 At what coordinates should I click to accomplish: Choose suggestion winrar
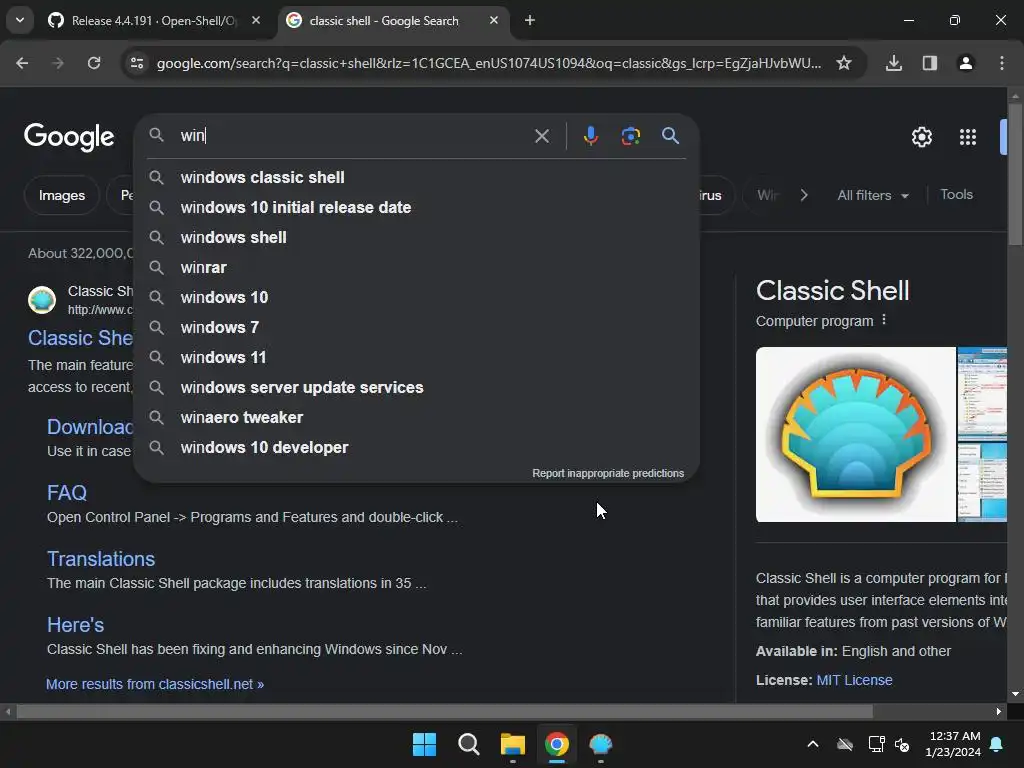[417, 268]
